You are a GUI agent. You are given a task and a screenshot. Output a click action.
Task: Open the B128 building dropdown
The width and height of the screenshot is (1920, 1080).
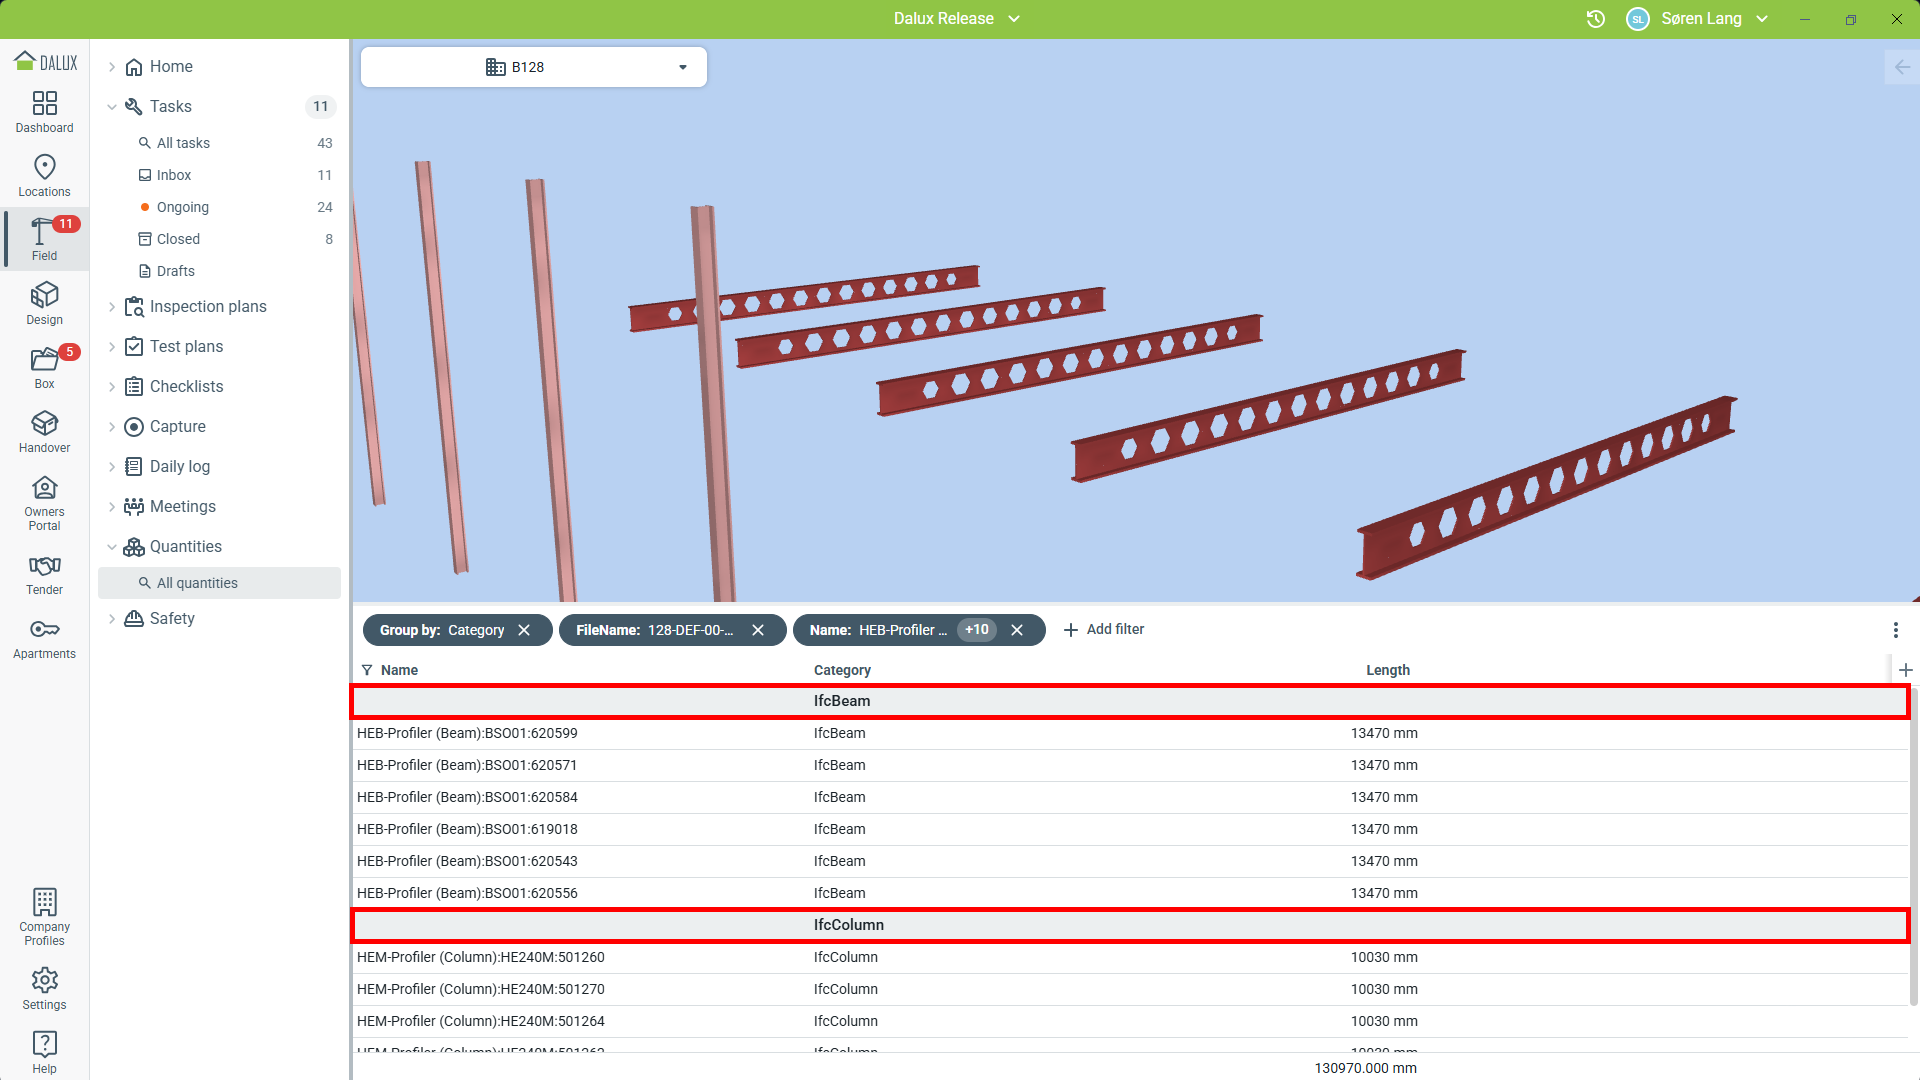tap(534, 67)
